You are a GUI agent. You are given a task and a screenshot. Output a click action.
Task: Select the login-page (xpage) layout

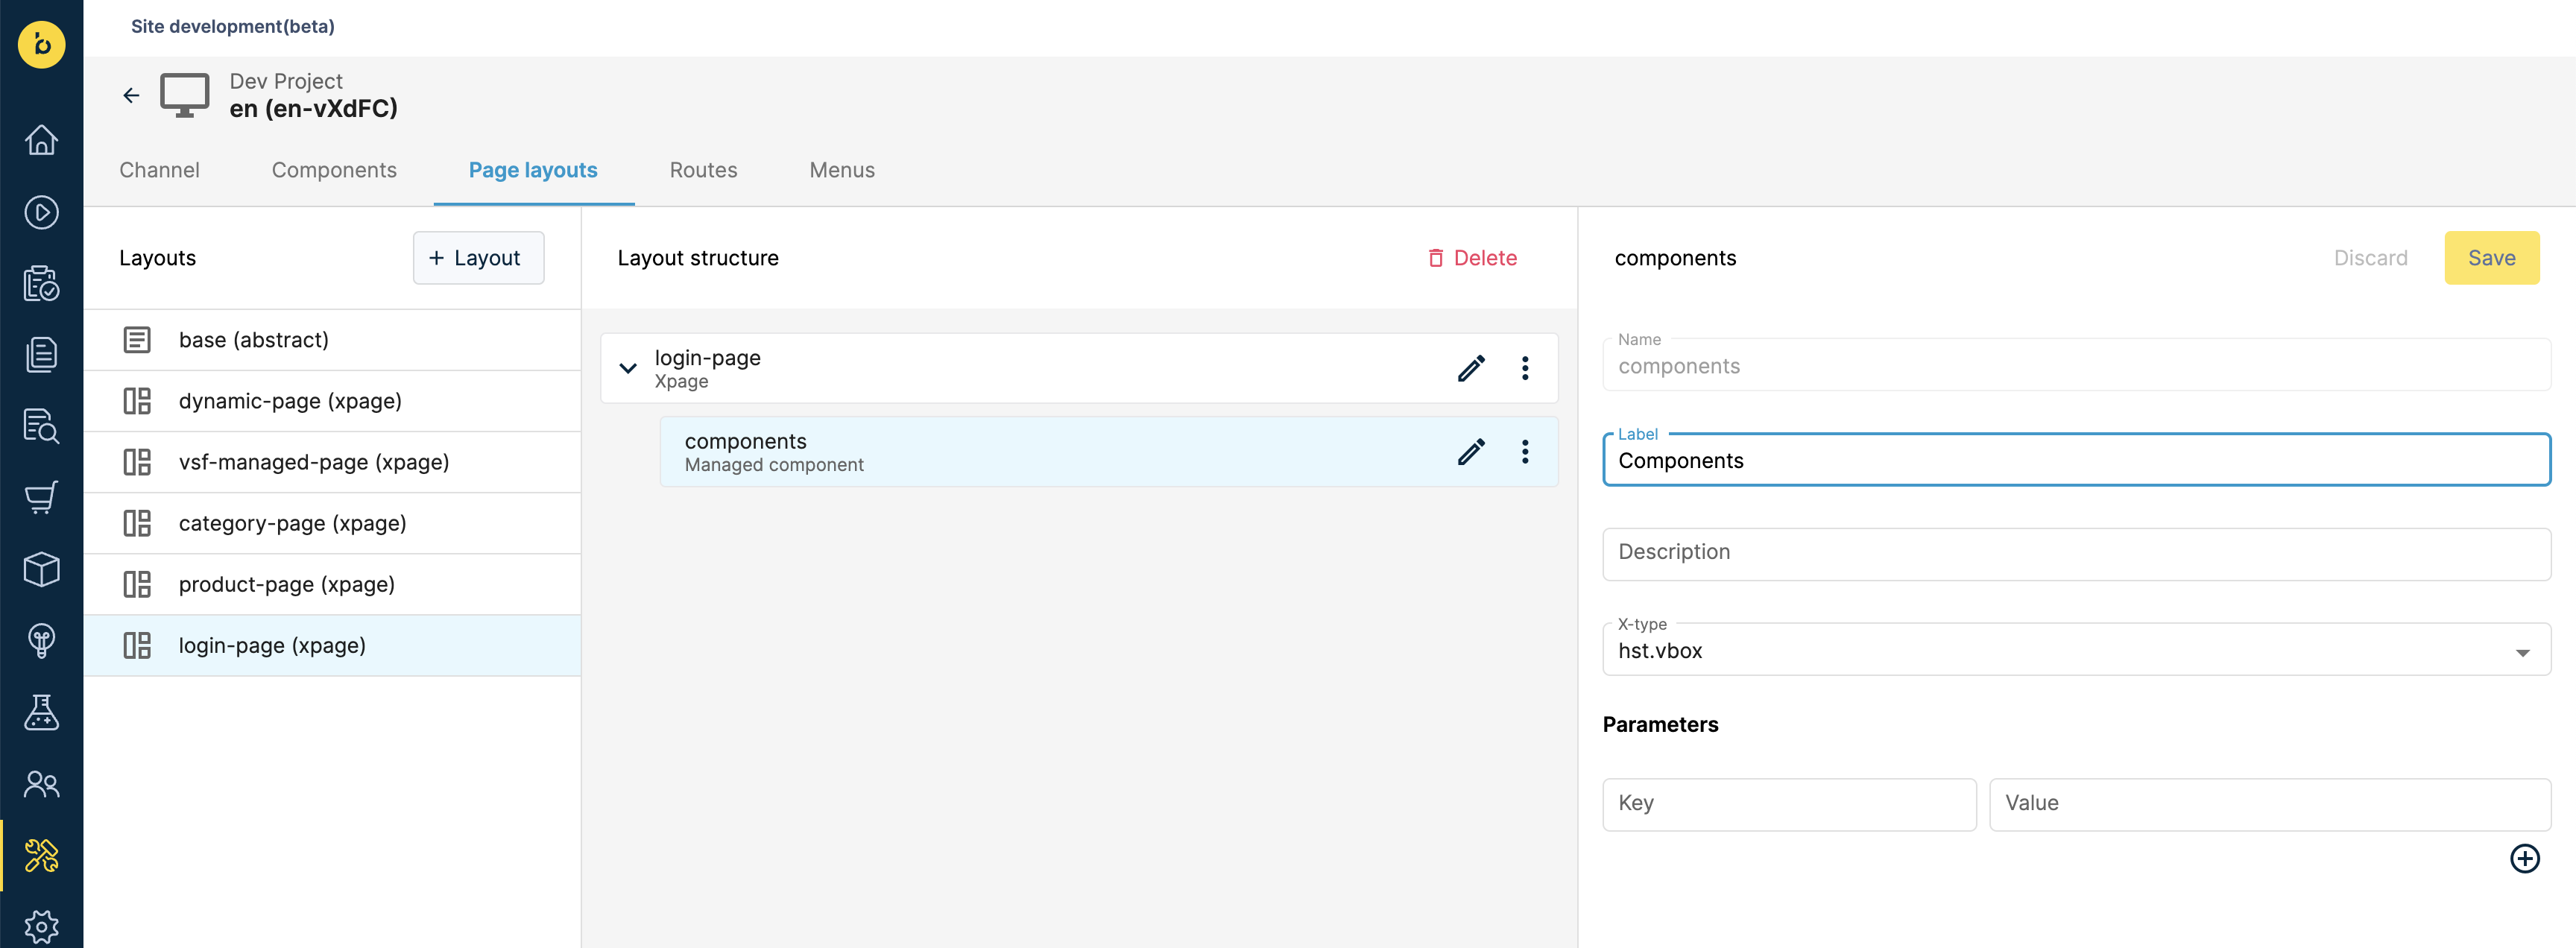332,645
